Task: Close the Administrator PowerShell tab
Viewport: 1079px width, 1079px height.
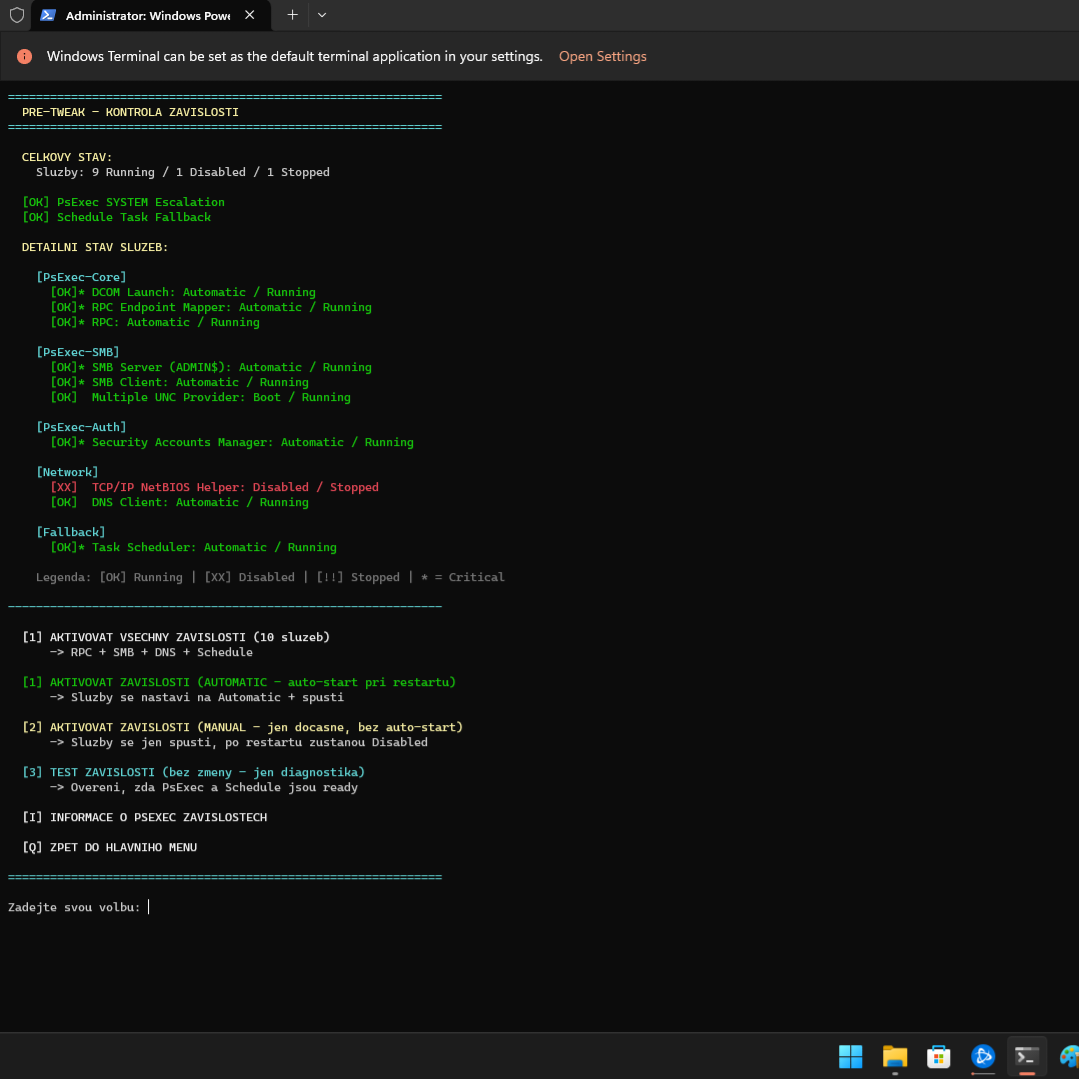Action: pyautogui.click(x=249, y=15)
